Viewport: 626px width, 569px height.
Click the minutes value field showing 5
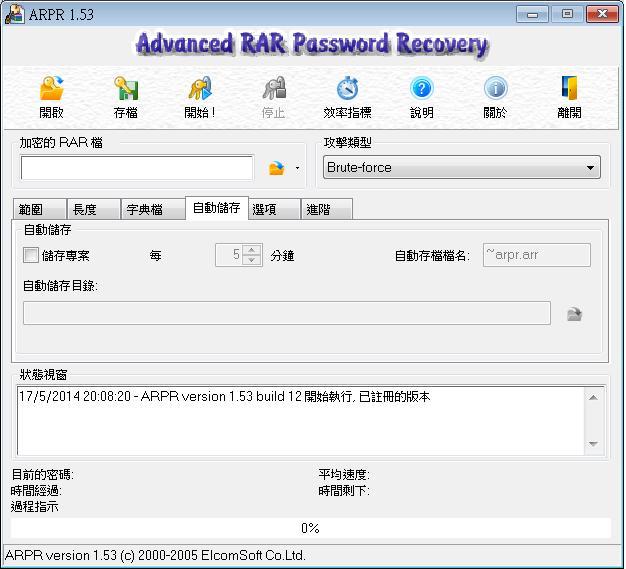point(230,255)
